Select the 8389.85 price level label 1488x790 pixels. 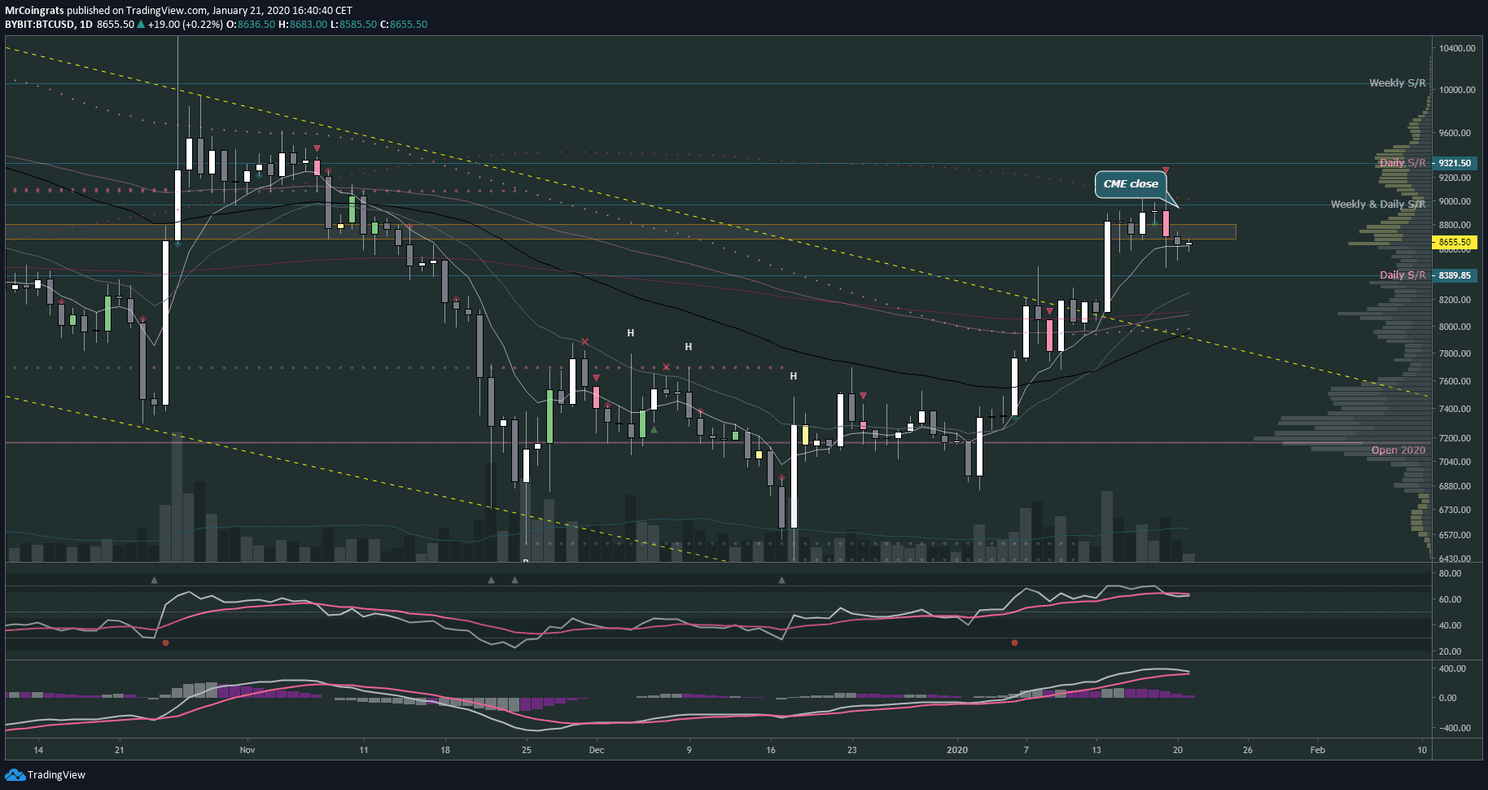point(1454,275)
